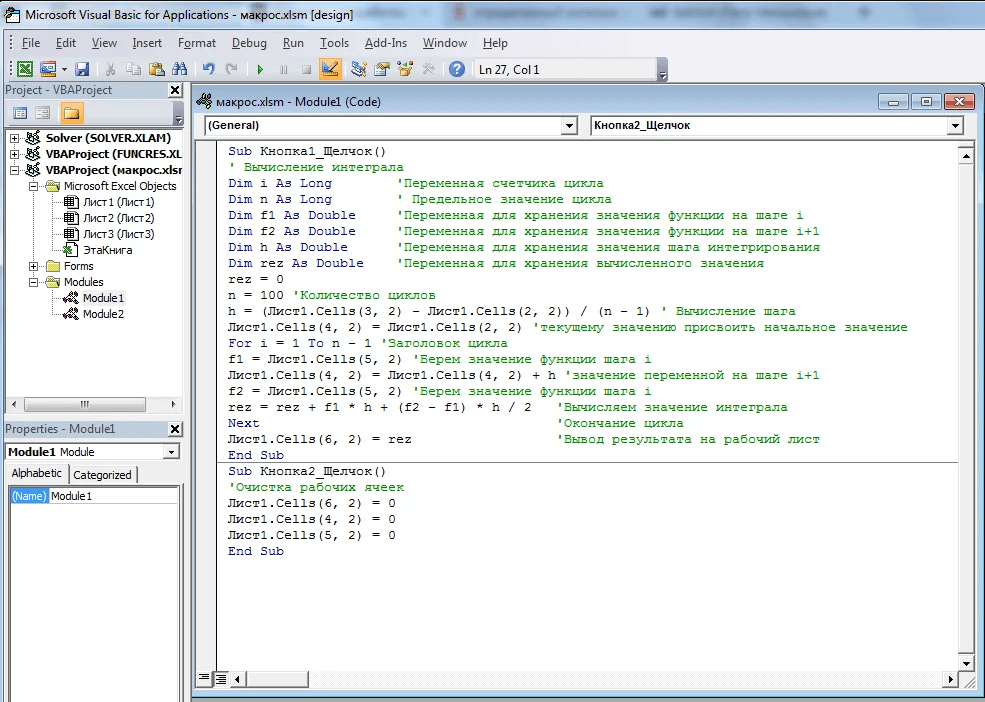The height and width of the screenshot is (702, 985).
Task: Click the (Name) property value field
Action: point(114,496)
